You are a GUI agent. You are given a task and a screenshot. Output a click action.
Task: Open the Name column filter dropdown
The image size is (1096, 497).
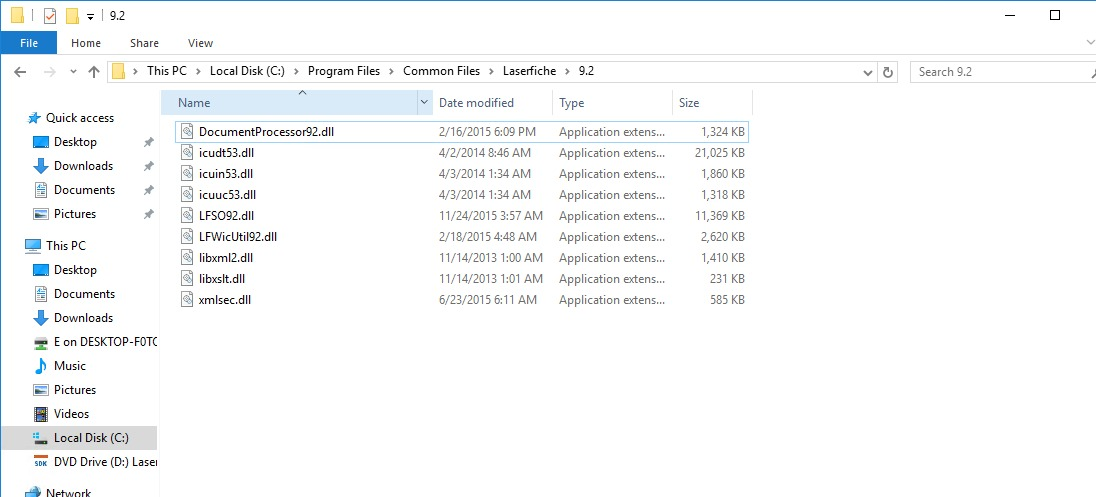[x=424, y=103]
